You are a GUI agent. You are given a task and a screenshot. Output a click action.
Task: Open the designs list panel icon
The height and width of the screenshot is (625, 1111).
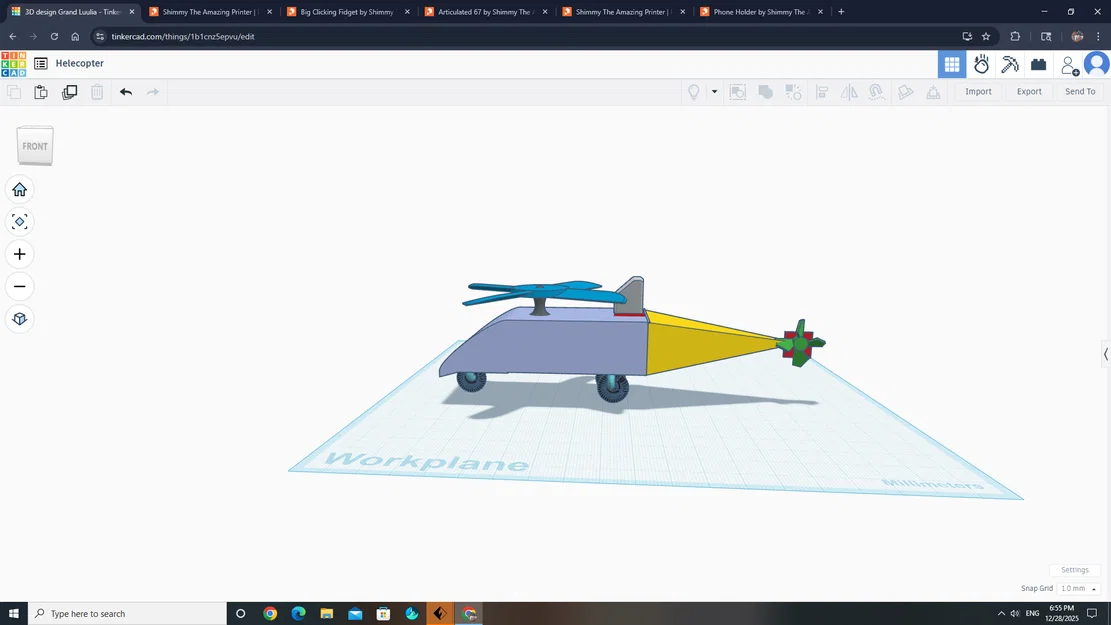click(x=41, y=63)
